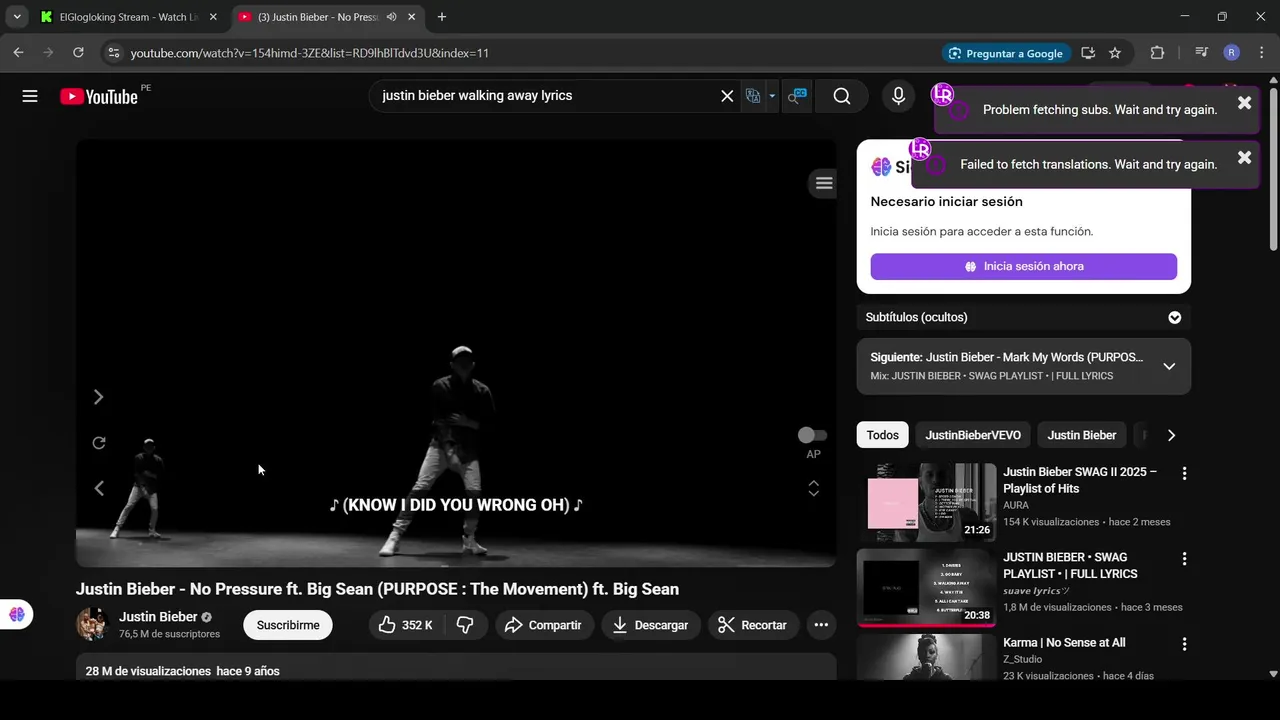Open options for 'SWAG PLAYLIST | FULL LYRICS' video

[x=1184, y=559]
